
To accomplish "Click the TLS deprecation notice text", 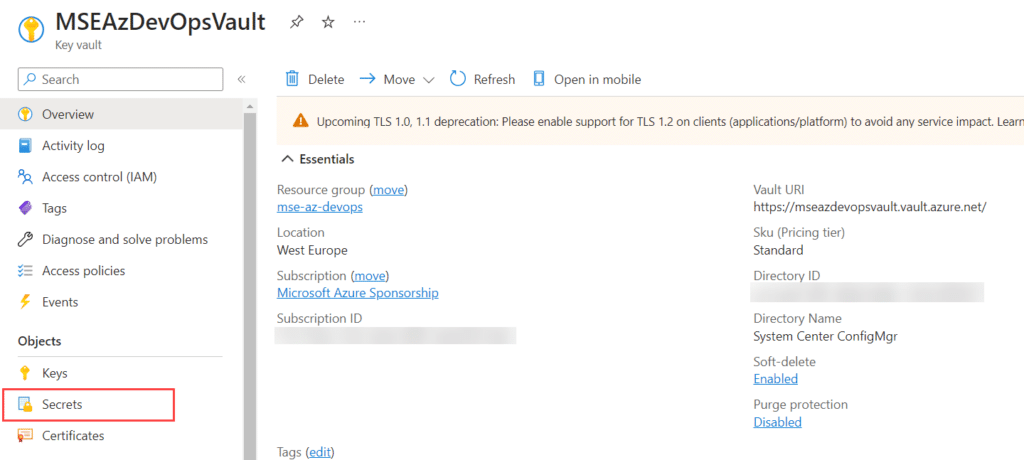I will coord(670,122).
